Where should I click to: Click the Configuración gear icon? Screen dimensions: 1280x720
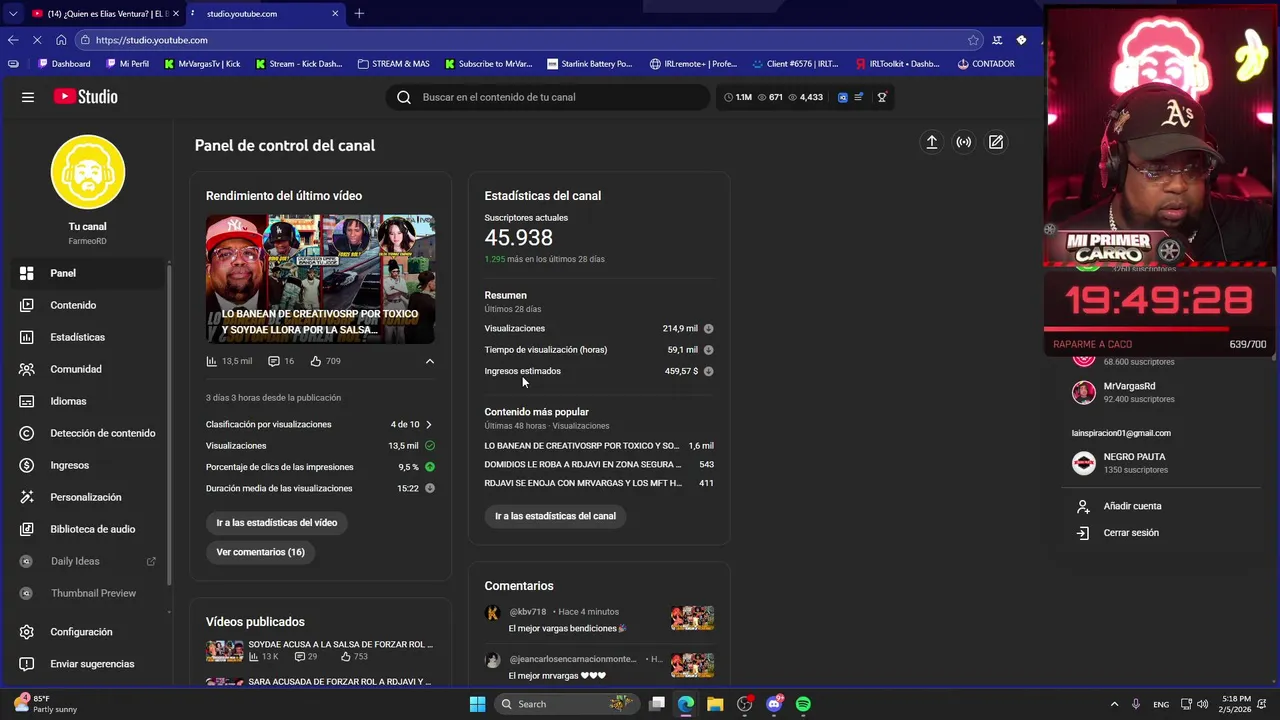[x=27, y=632]
